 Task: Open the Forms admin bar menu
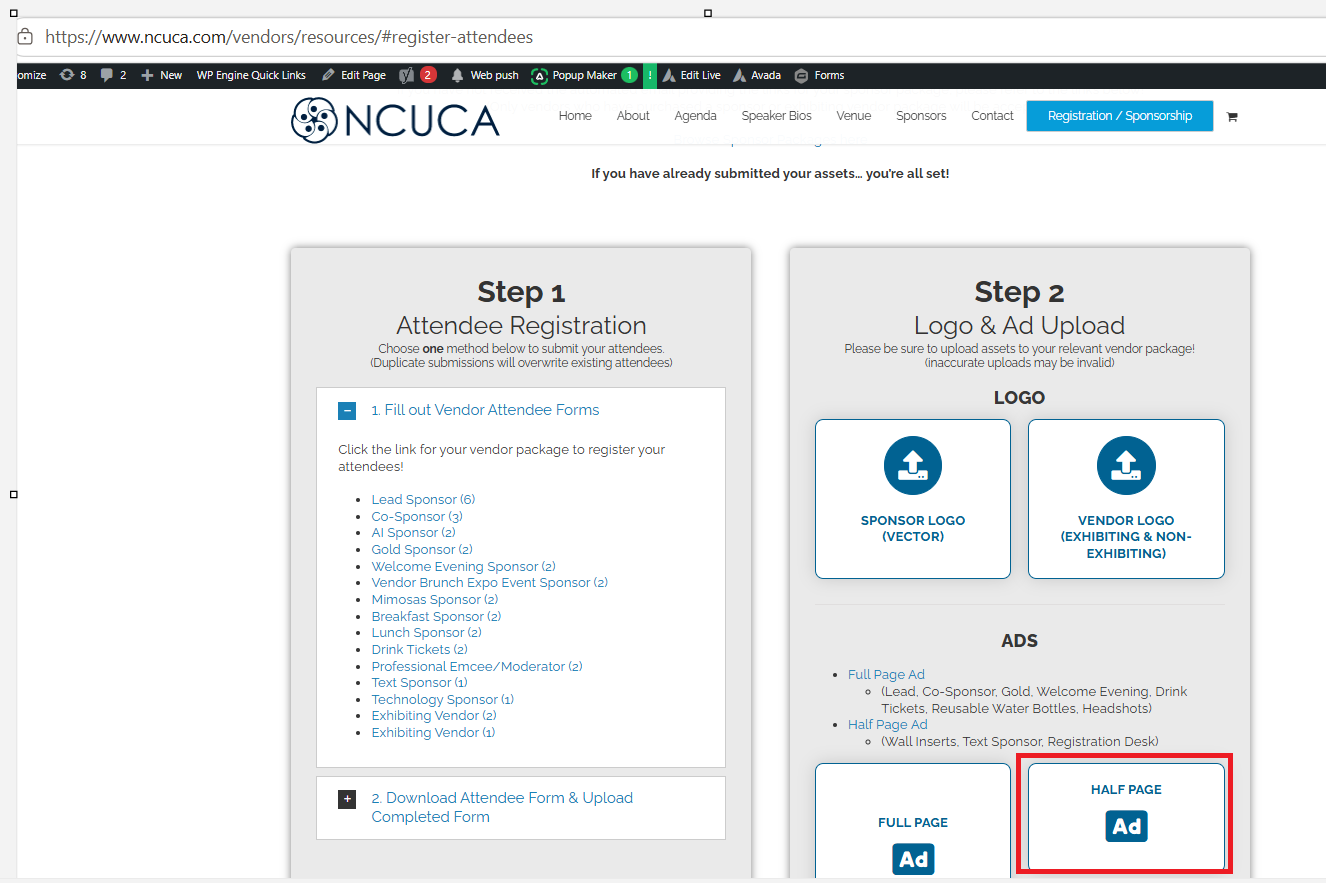pyautogui.click(x=819, y=75)
